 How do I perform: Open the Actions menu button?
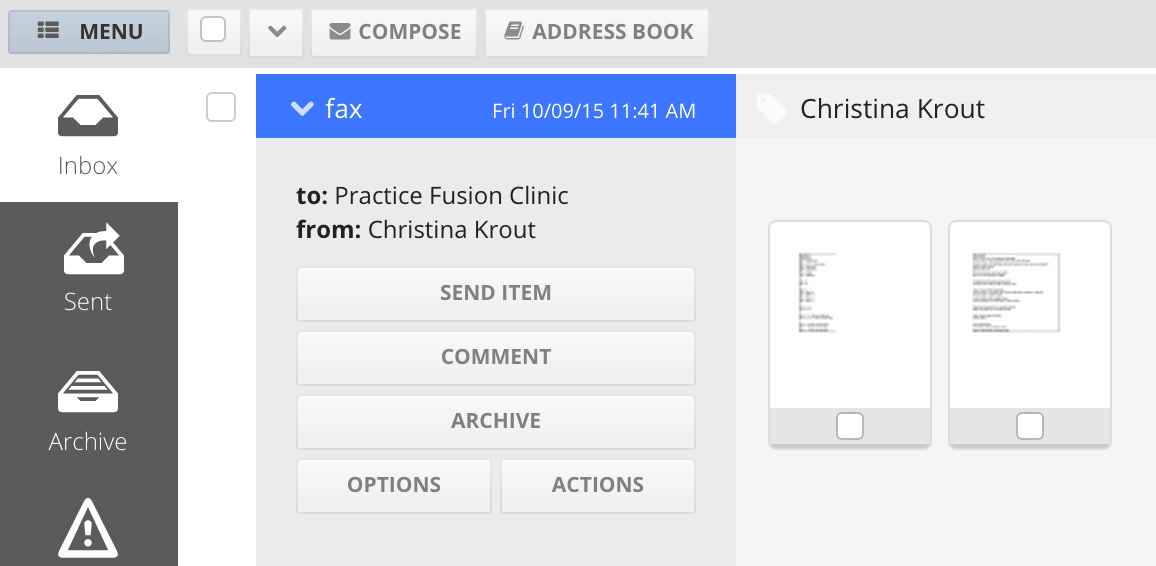[x=598, y=485]
